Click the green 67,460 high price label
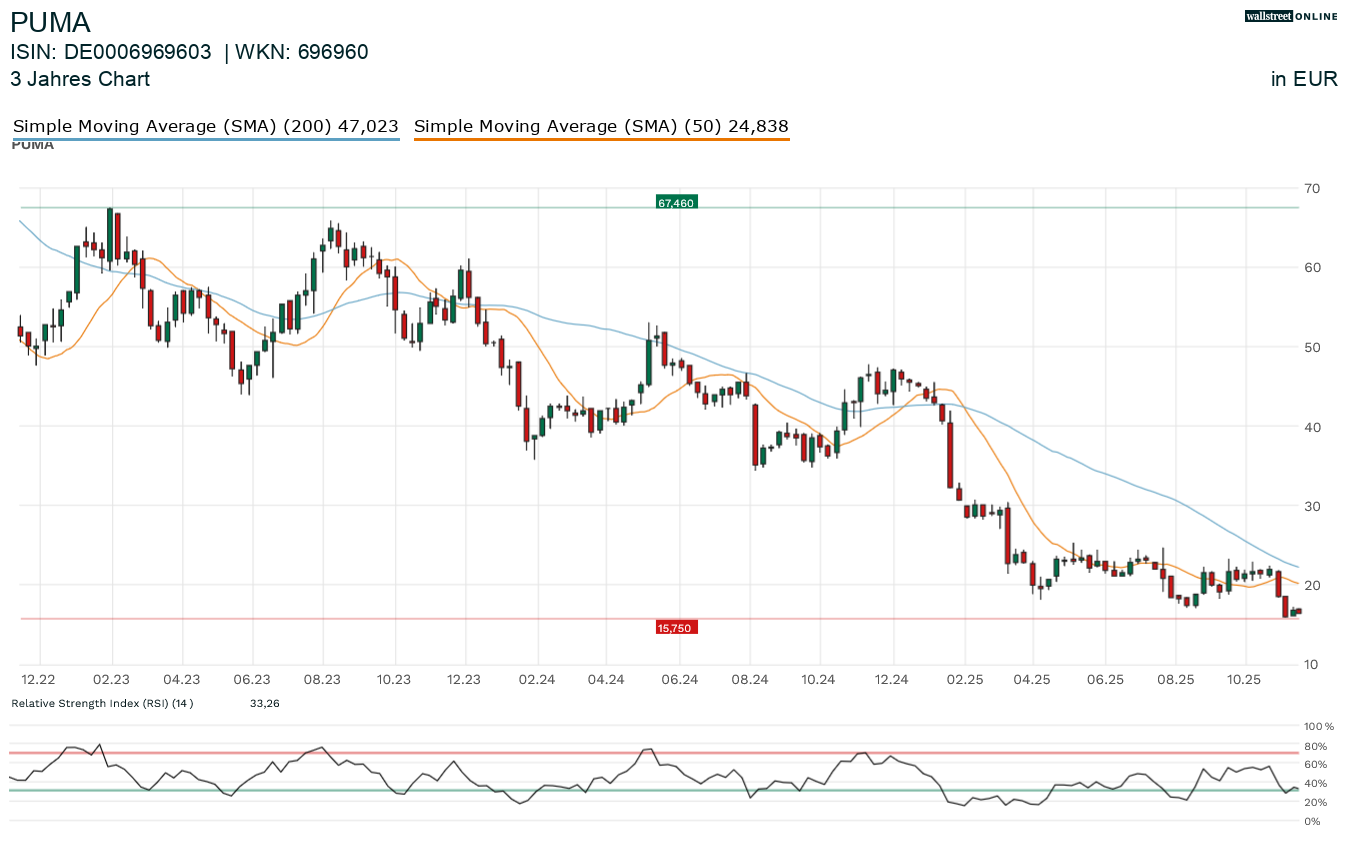 pos(675,203)
